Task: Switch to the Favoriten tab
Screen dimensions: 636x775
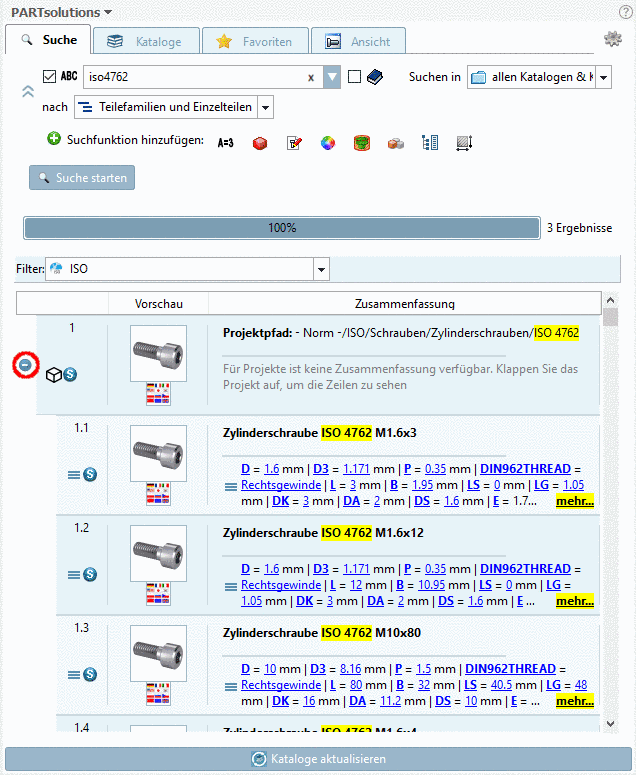Action: click(255, 42)
